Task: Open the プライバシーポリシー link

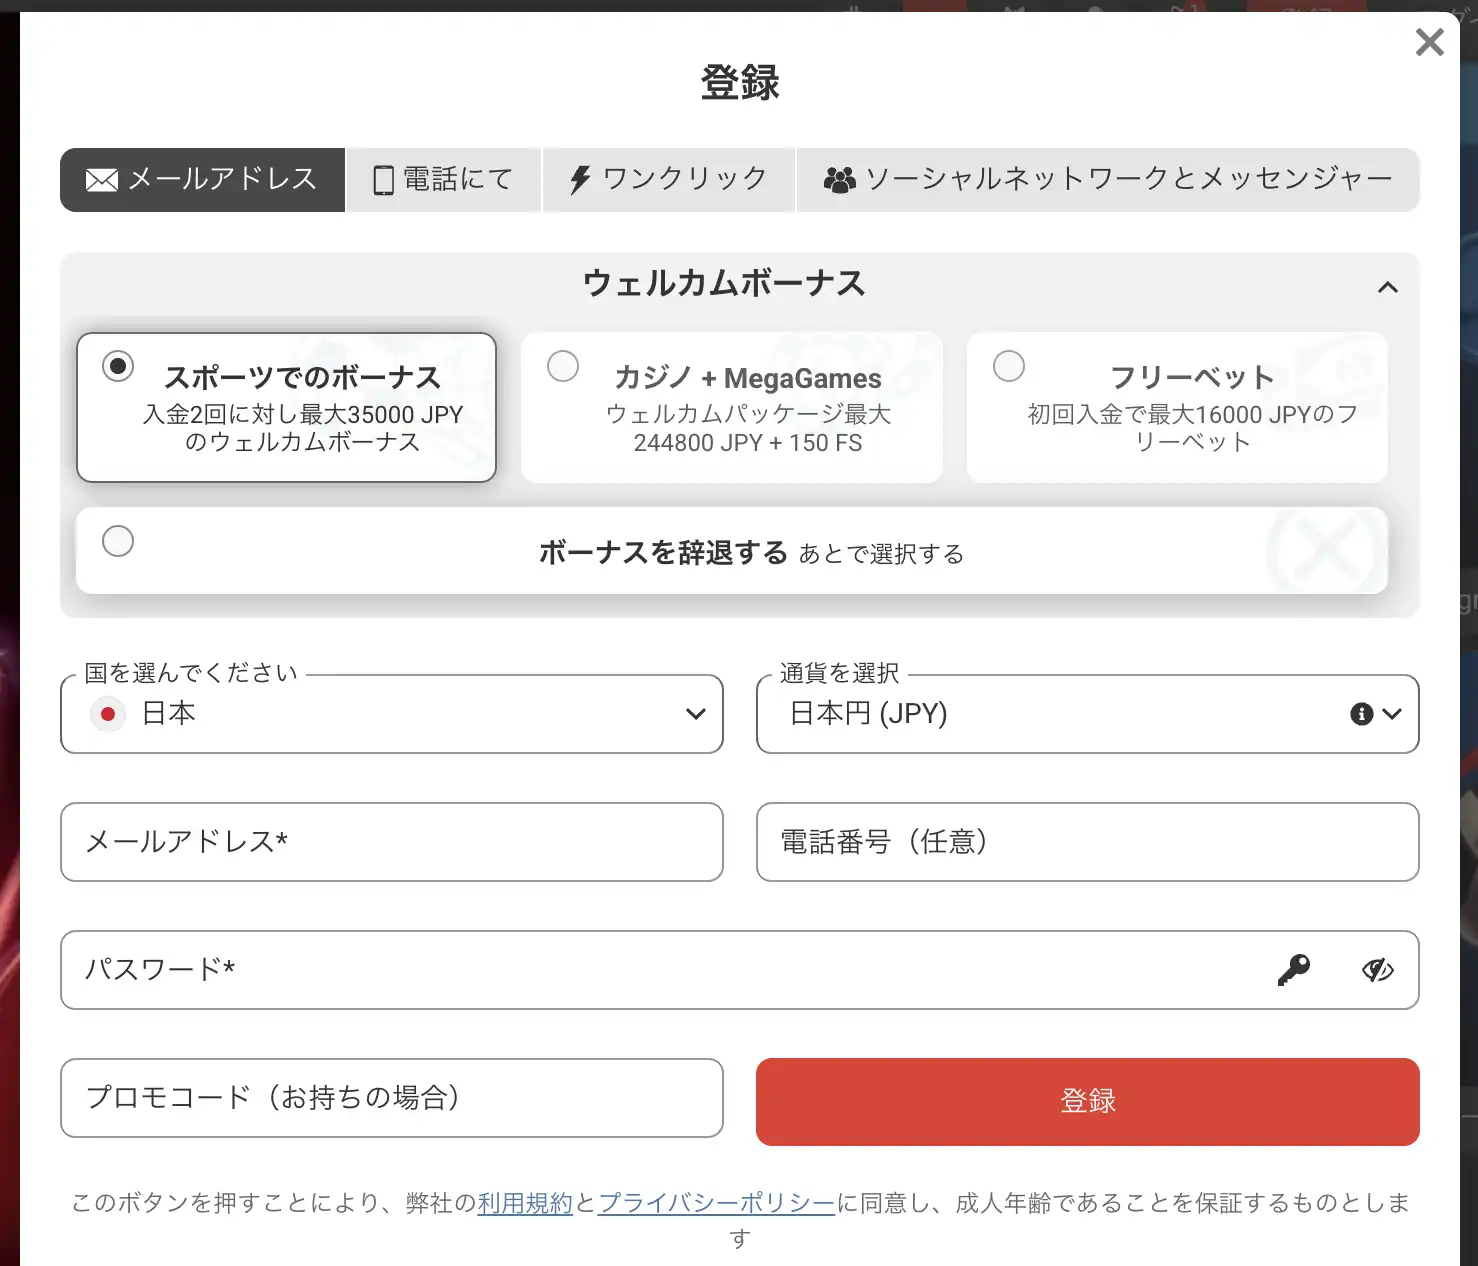Action: 716,1203
